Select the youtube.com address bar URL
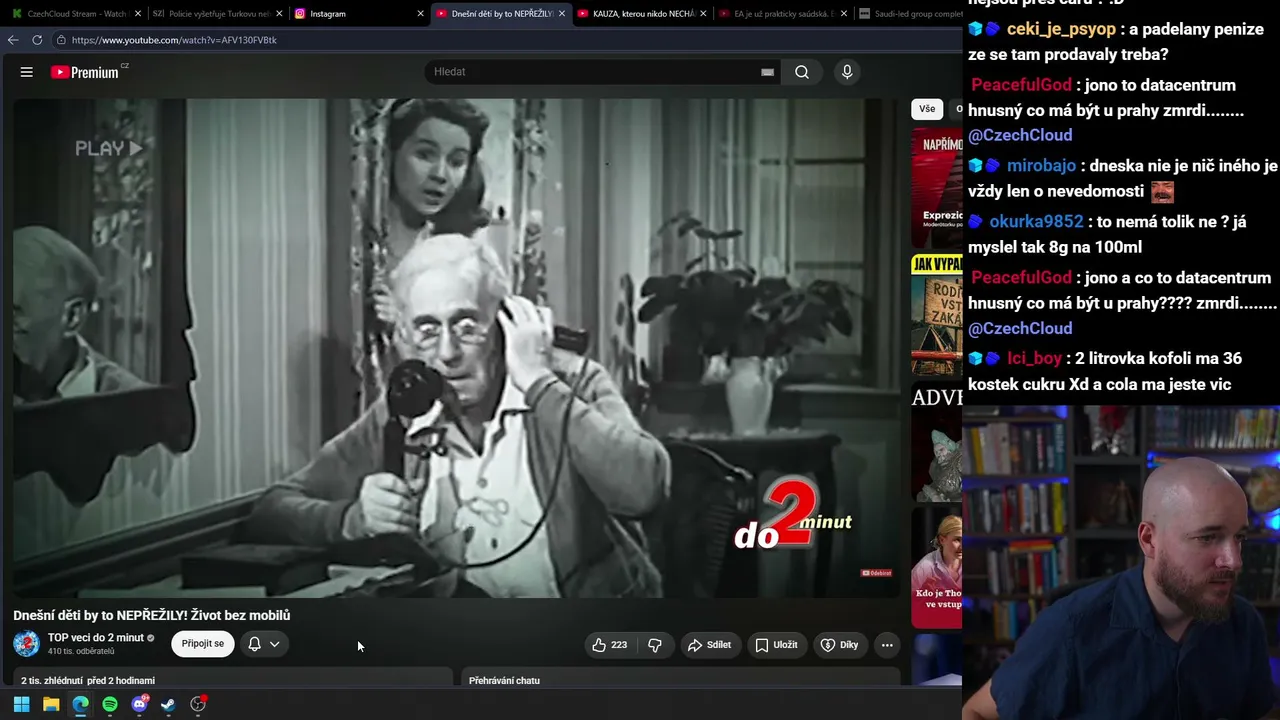The image size is (1280, 720). [174, 40]
